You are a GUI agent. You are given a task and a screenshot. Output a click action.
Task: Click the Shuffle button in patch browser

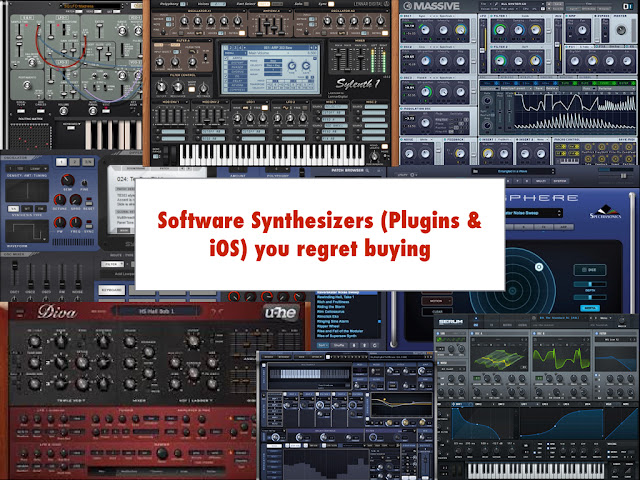339,345
